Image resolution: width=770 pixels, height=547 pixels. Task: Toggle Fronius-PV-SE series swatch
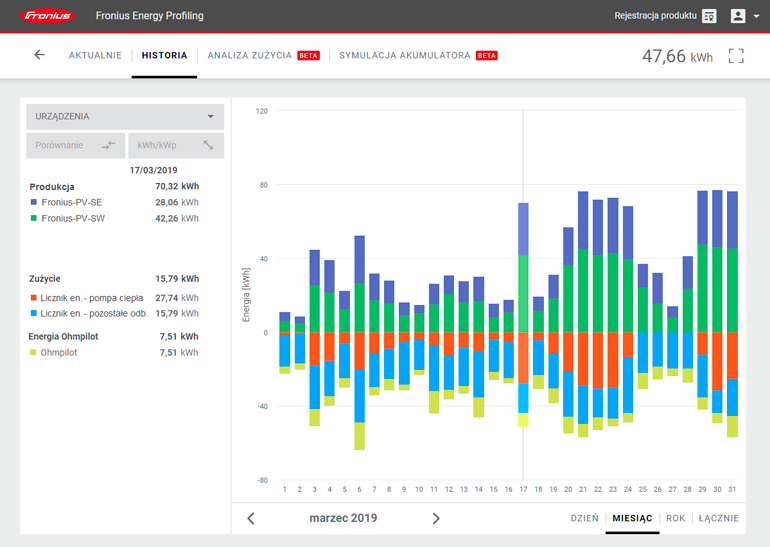(34, 202)
